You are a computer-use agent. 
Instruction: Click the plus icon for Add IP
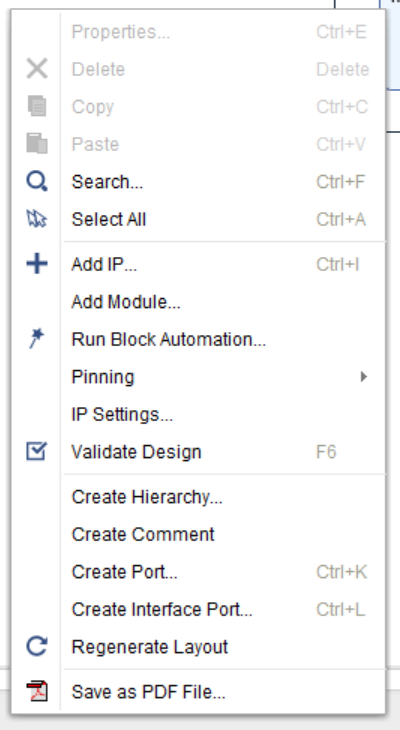pyautogui.click(x=37, y=264)
